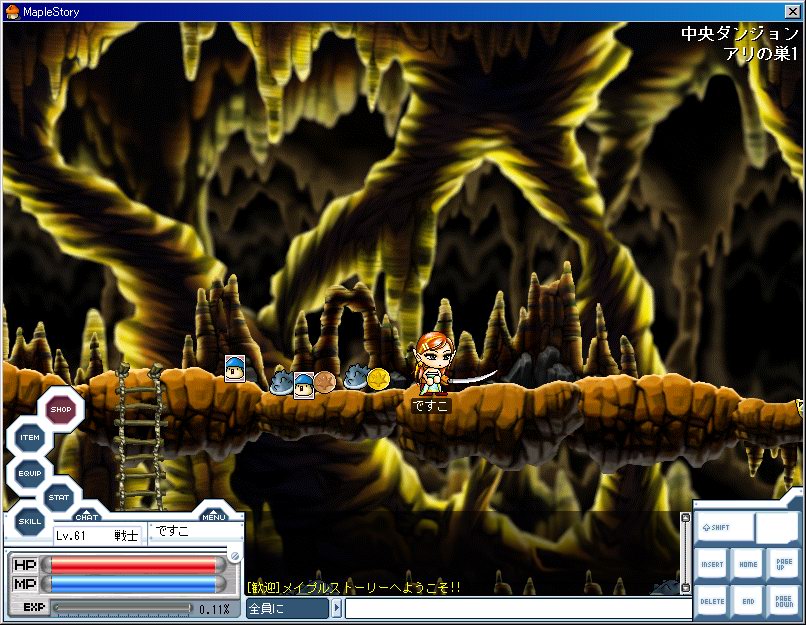Select the 全員に chat target box

(x=287, y=608)
